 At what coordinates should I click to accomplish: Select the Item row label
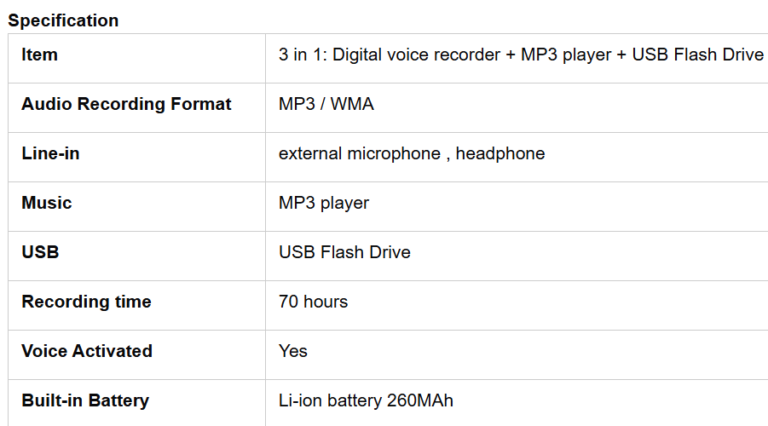coord(40,54)
